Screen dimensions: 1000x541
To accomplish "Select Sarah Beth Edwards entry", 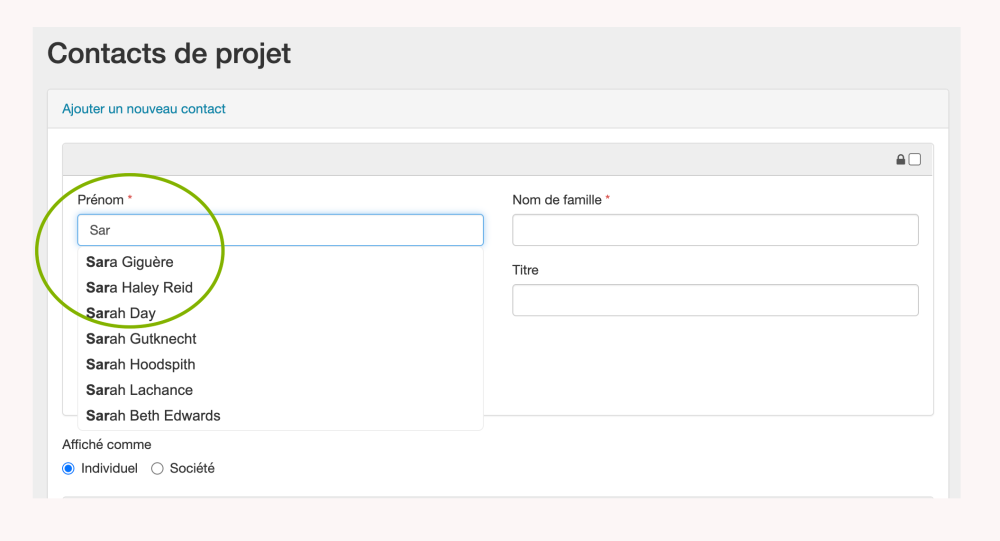I will pos(153,416).
